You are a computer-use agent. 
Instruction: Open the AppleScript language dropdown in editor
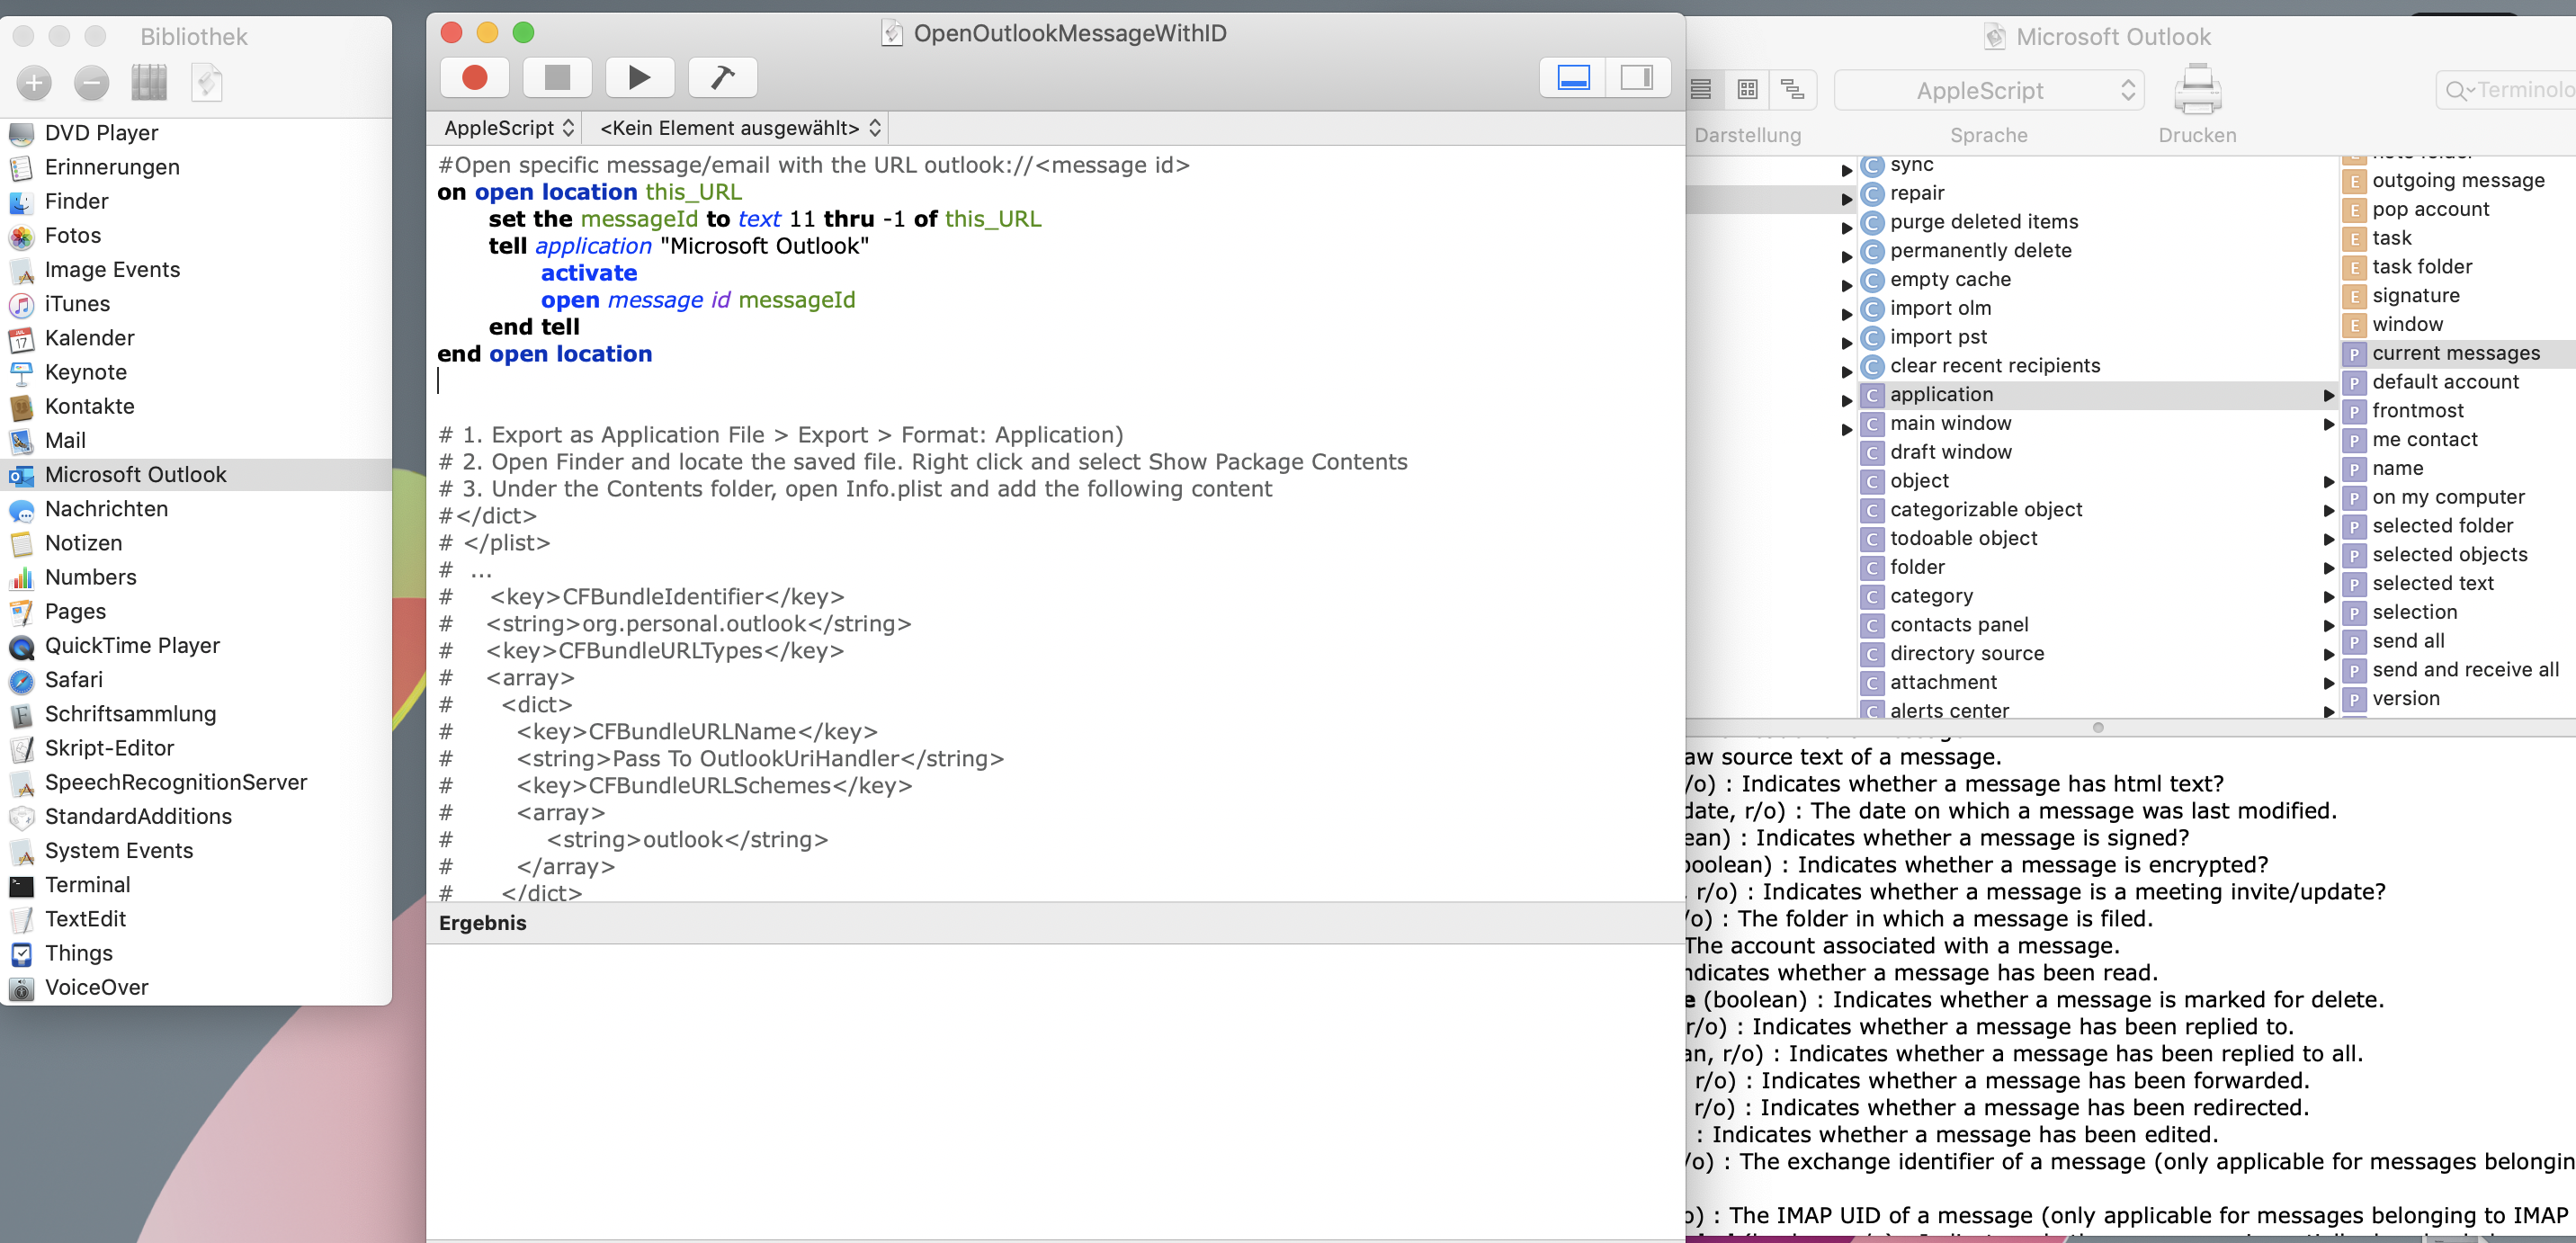point(508,128)
